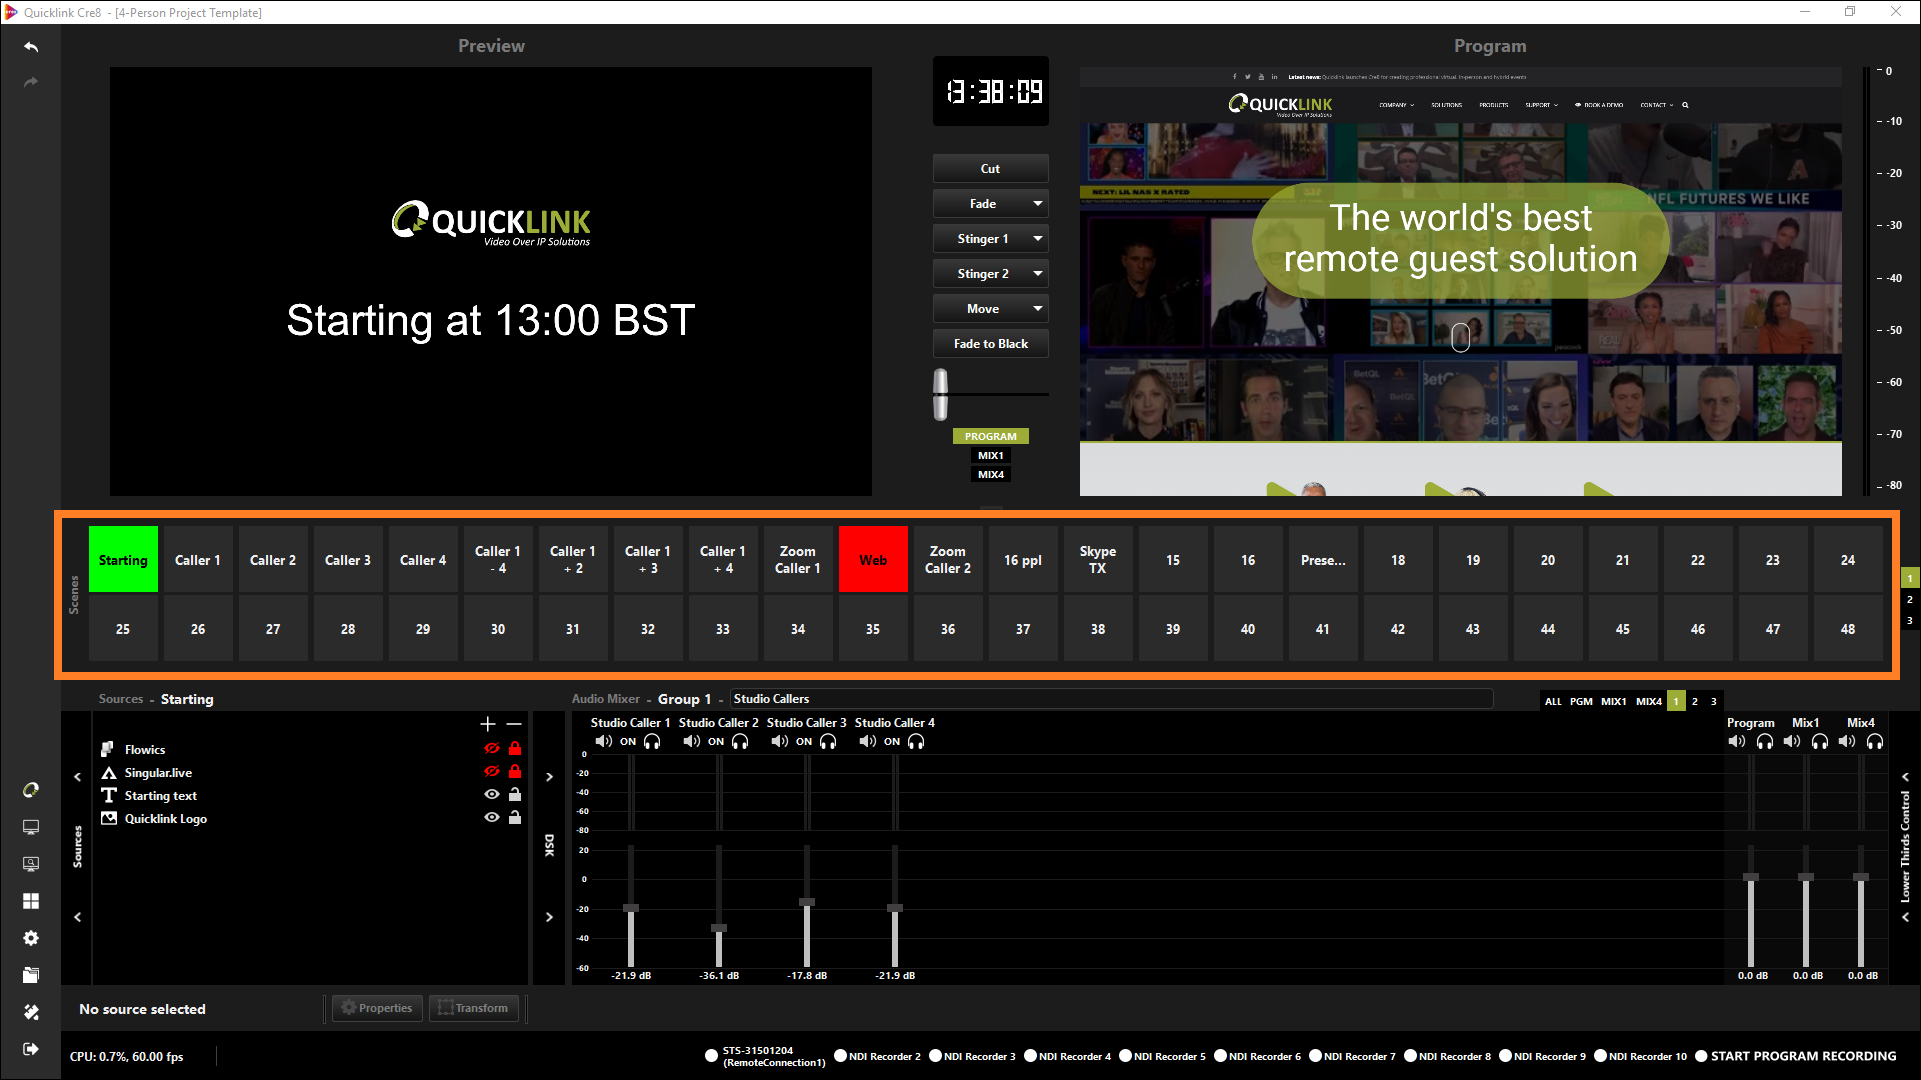The height and width of the screenshot is (1080, 1921).
Task: Hide the Starting text source
Action: (x=491, y=795)
